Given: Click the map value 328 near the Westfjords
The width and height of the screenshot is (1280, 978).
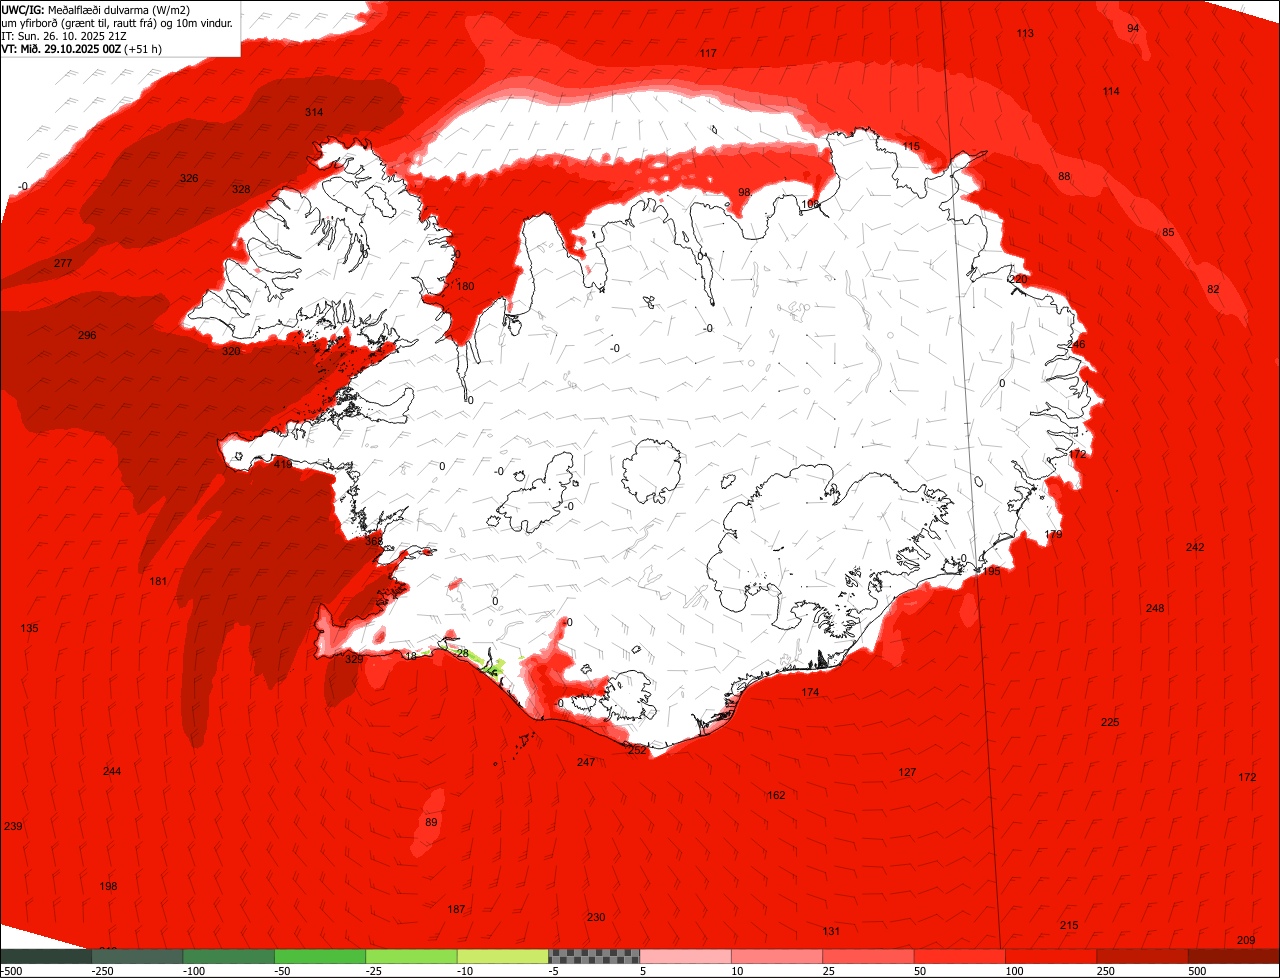Looking at the screenshot, I should [241, 189].
